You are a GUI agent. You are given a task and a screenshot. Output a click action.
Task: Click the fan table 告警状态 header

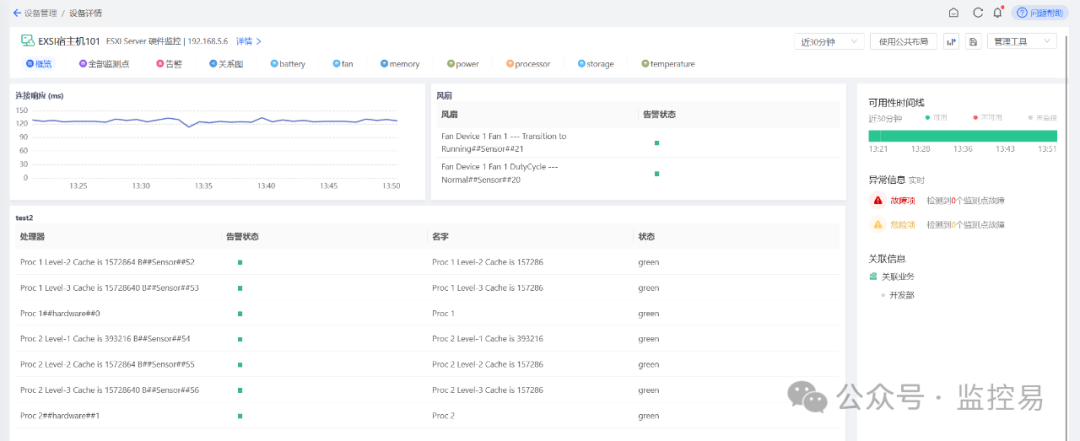(658, 114)
